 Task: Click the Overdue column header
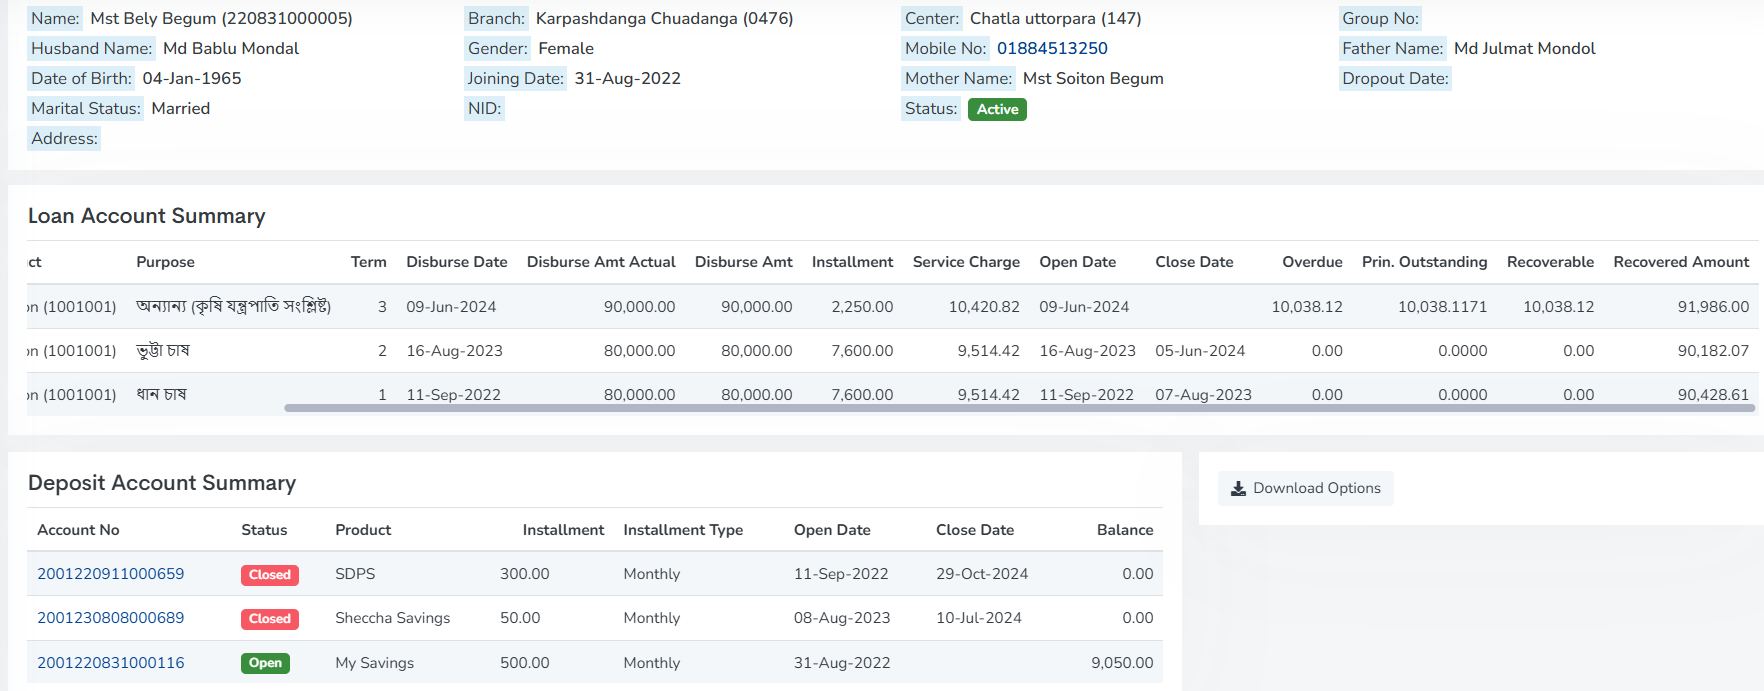(x=1312, y=262)
